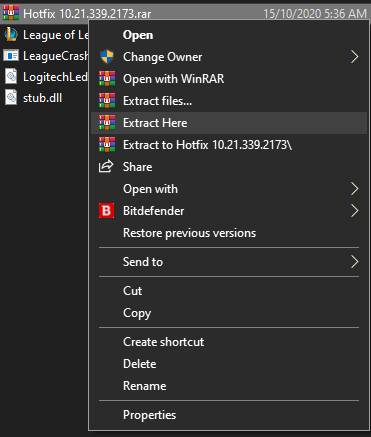Choose Copy from the context menu
371x437 pixels.
(229, 313)
